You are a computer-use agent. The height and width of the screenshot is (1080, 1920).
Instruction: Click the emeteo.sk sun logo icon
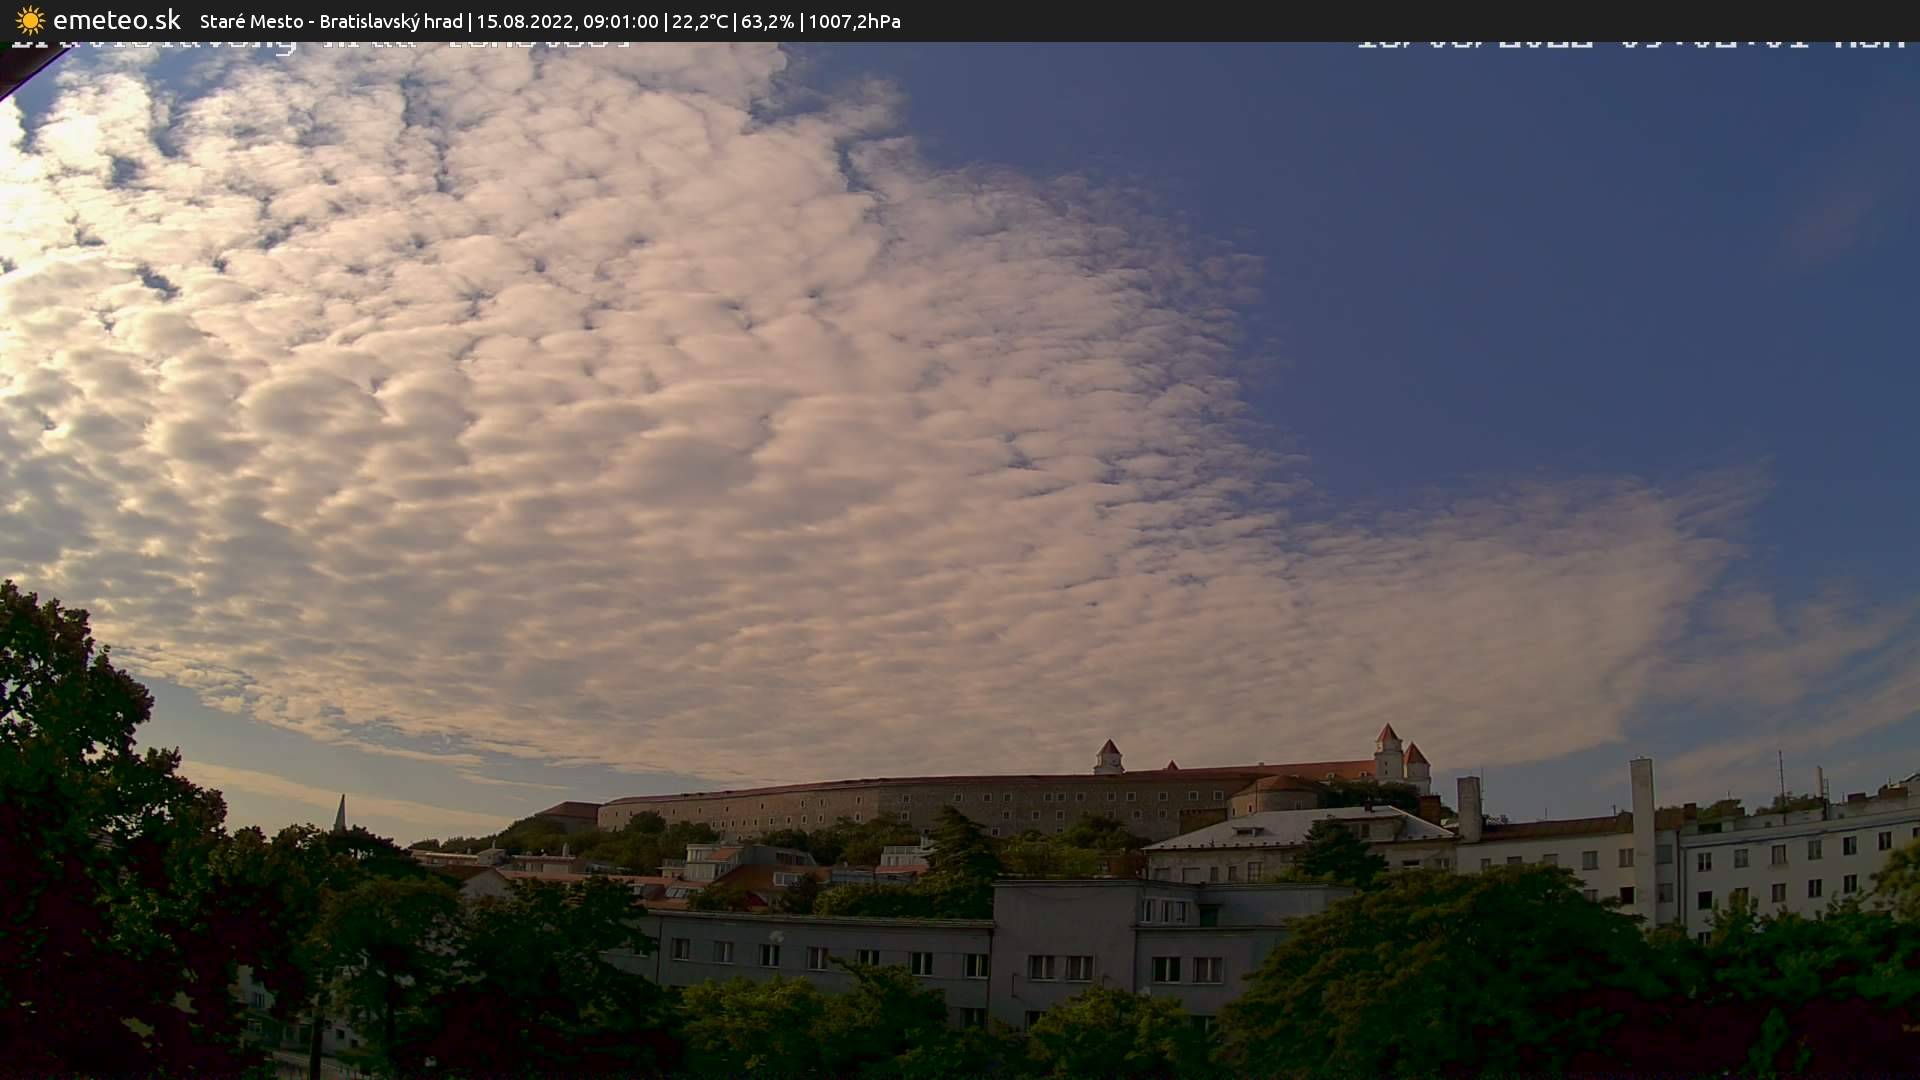[x=30, y=21]
